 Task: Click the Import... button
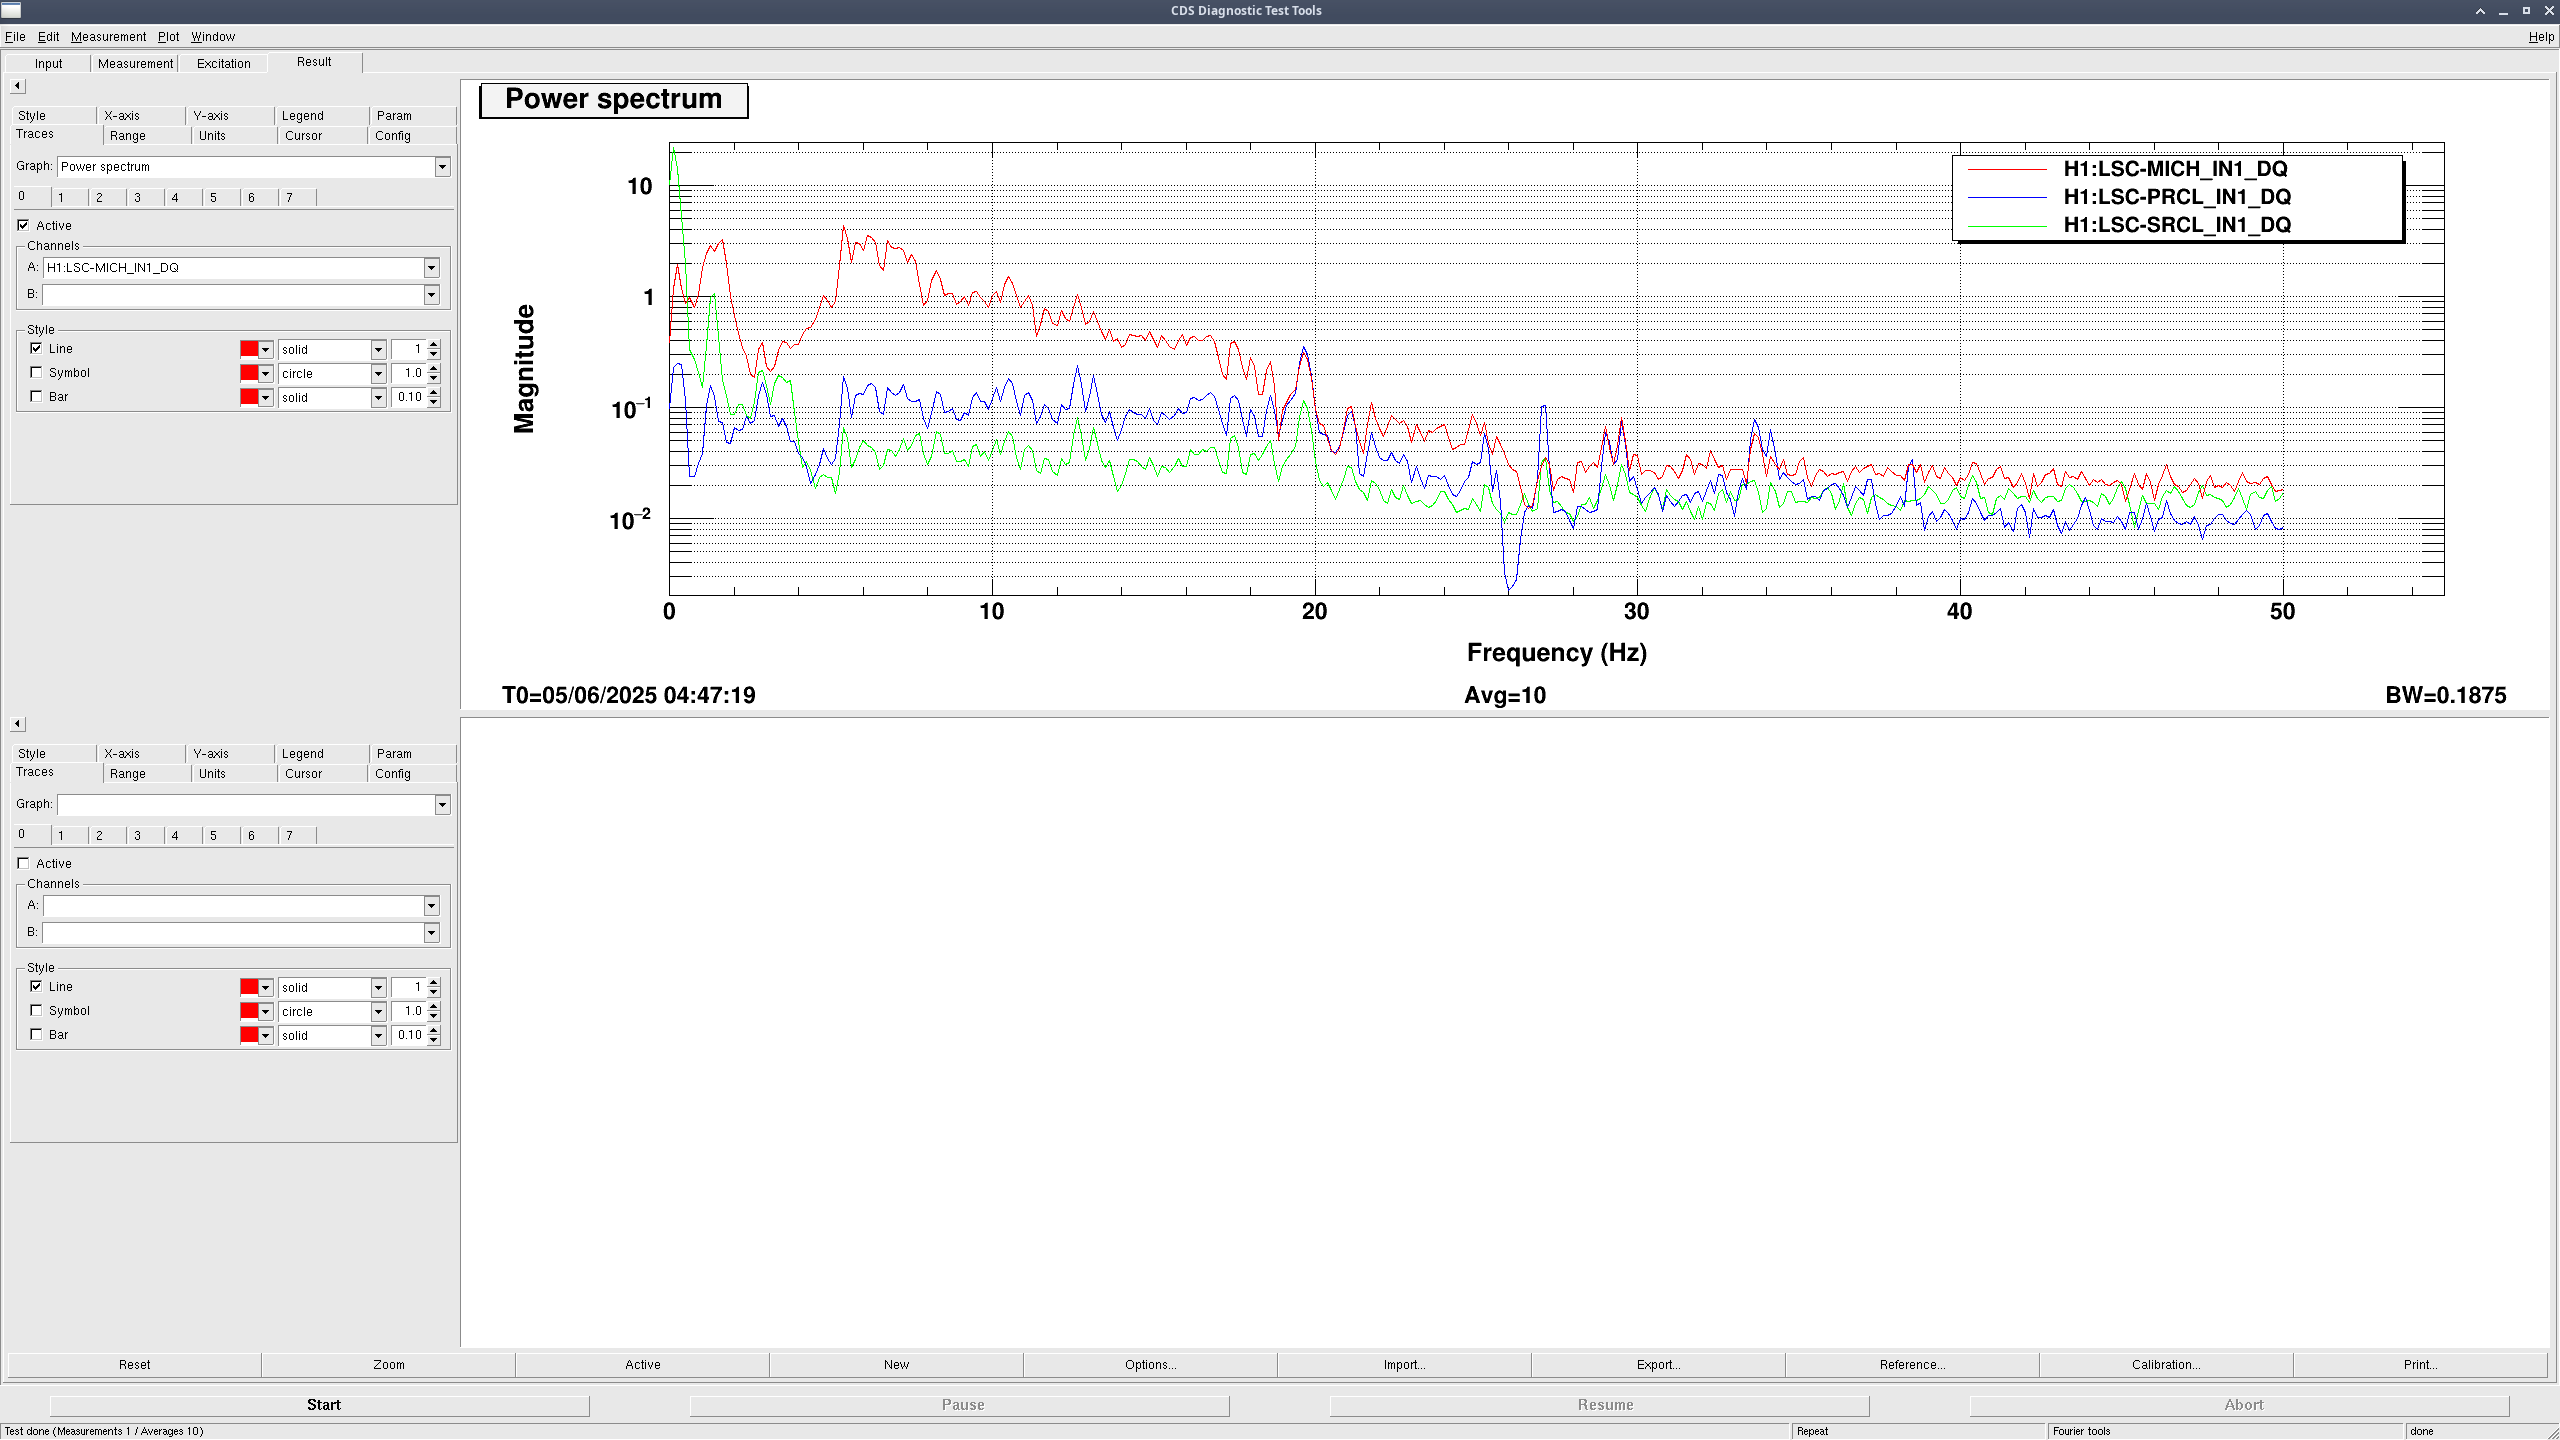coord(1405,1365)
